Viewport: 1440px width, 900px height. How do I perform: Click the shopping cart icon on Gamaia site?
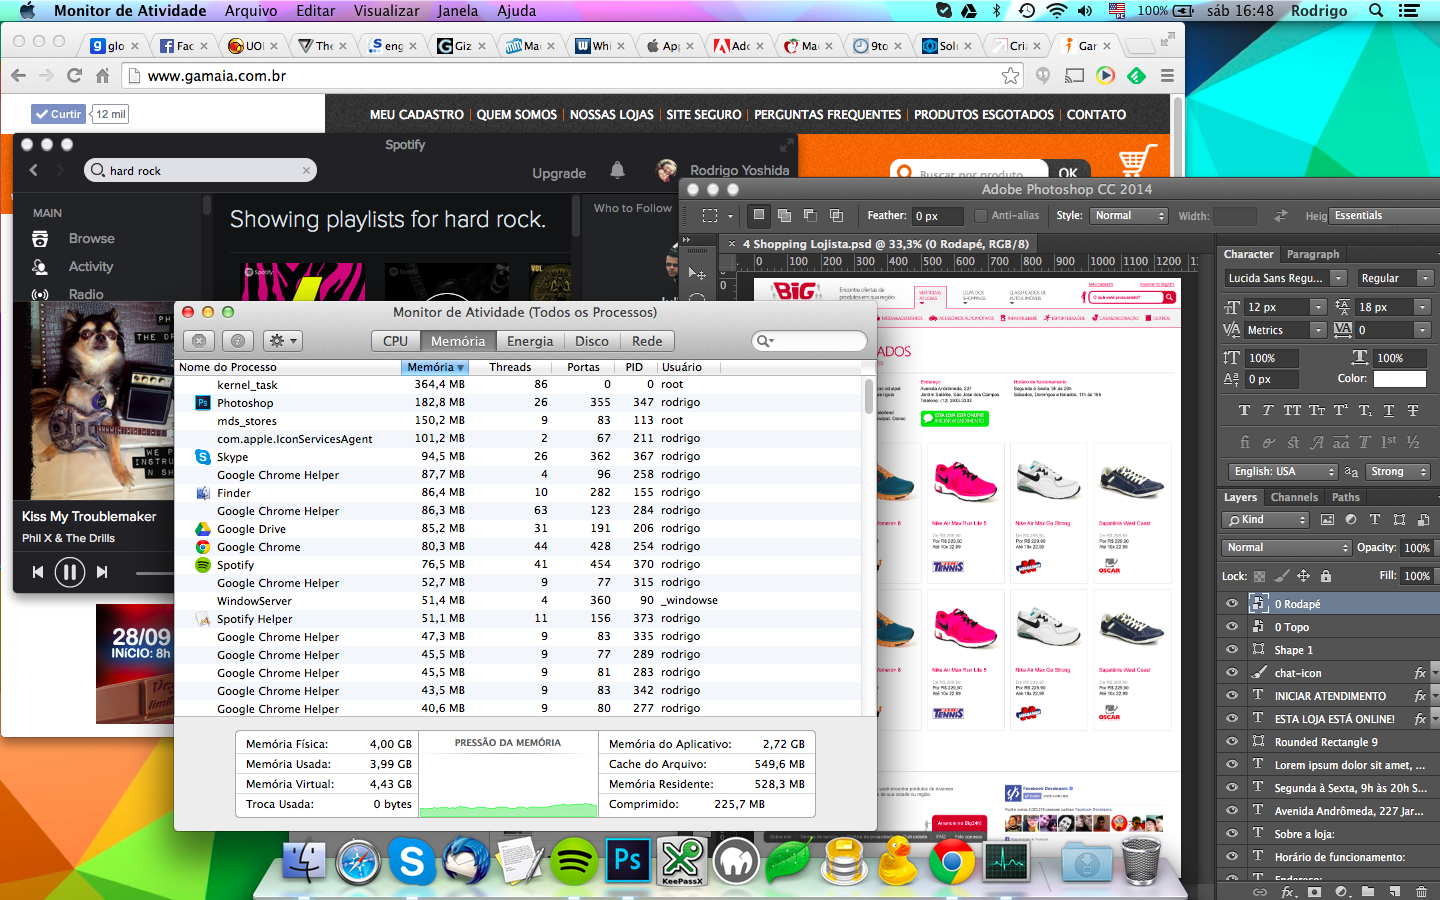(x=1137, y=160)
